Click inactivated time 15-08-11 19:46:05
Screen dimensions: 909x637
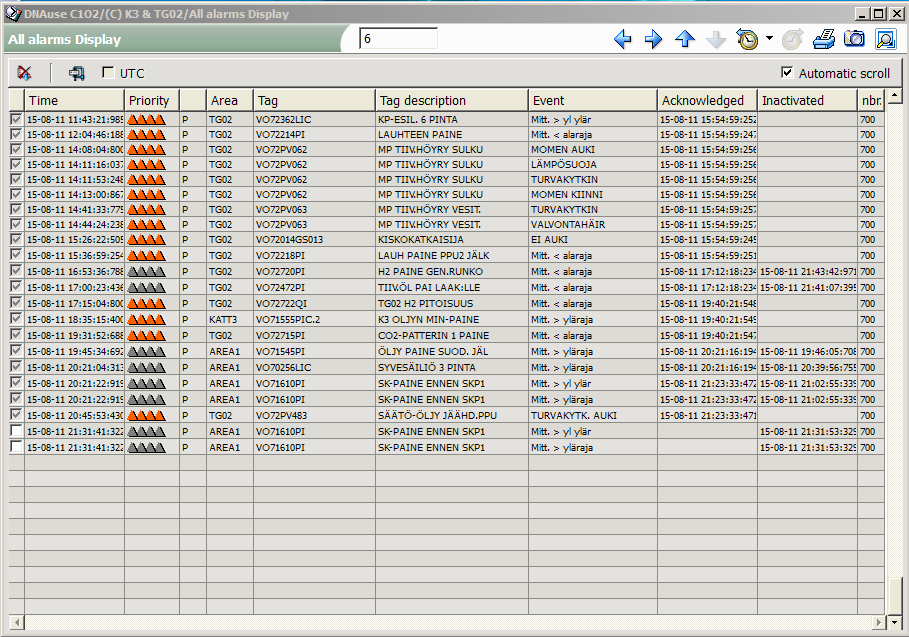pos(808,351)
